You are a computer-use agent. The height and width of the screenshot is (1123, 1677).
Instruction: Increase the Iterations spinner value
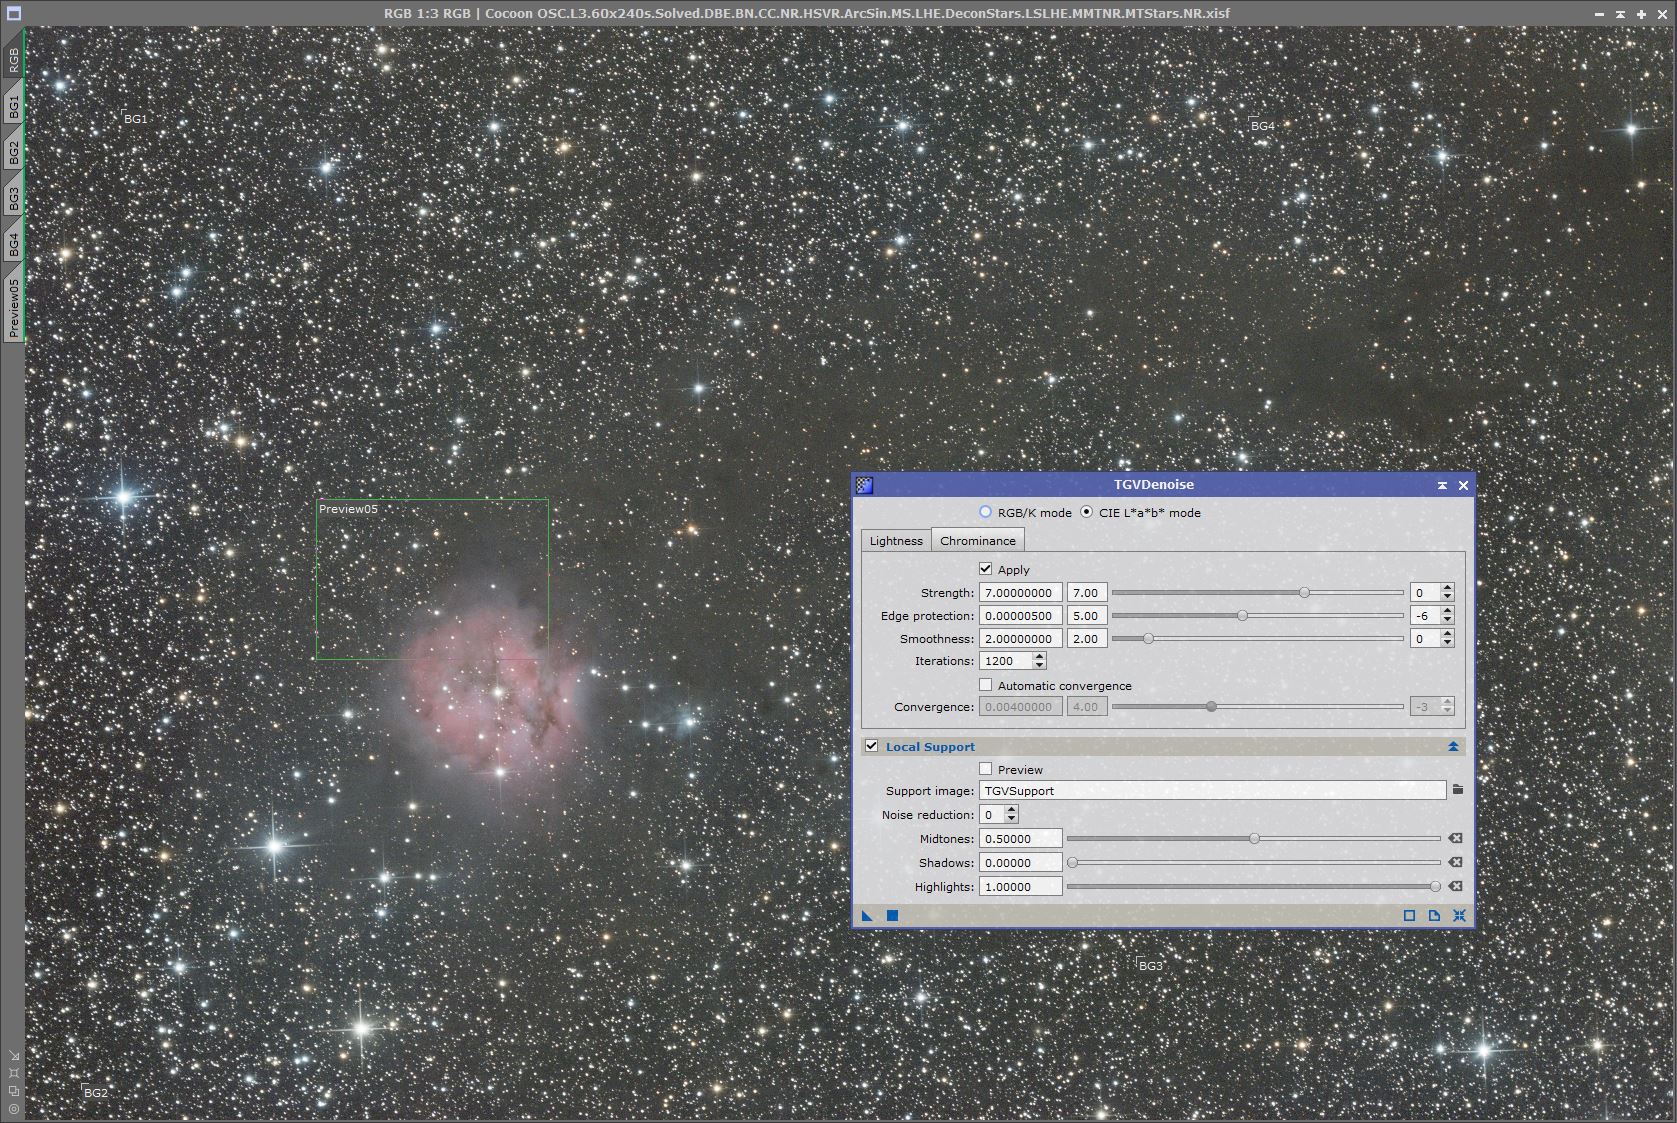tap(1040, 657)
